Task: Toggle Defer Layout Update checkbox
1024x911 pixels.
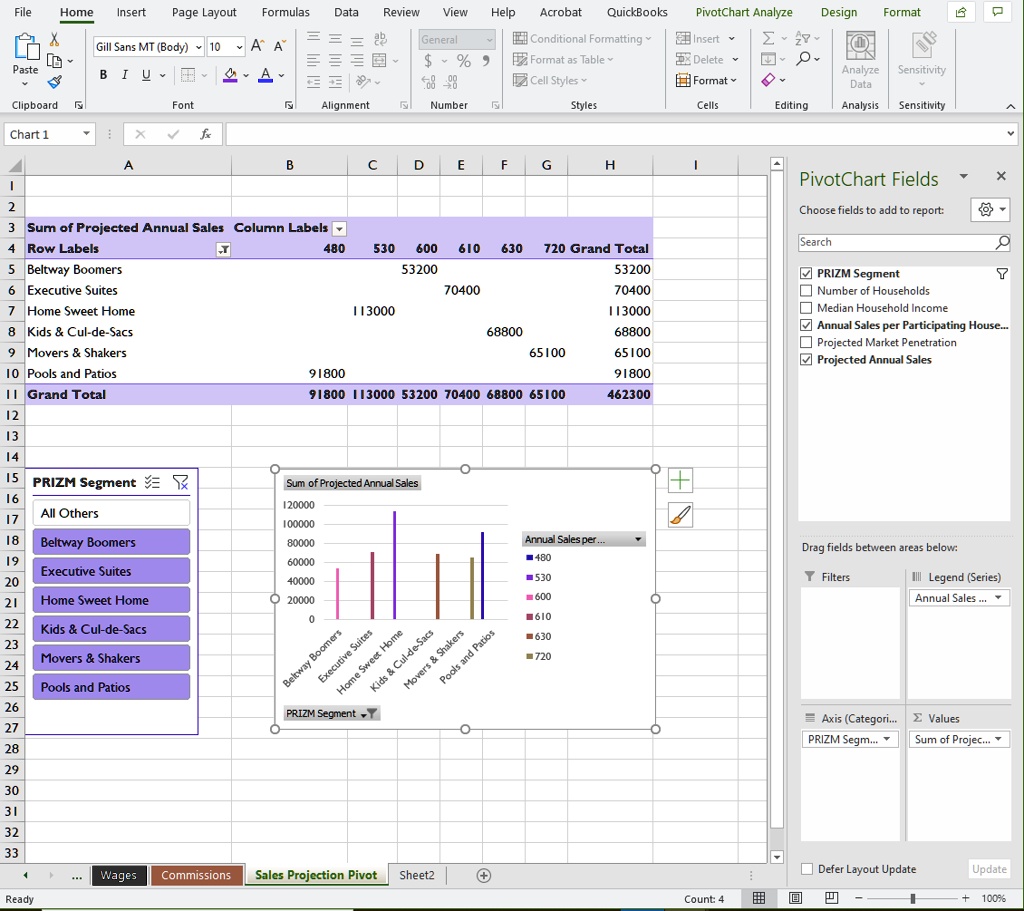Action: coord(805,869)
